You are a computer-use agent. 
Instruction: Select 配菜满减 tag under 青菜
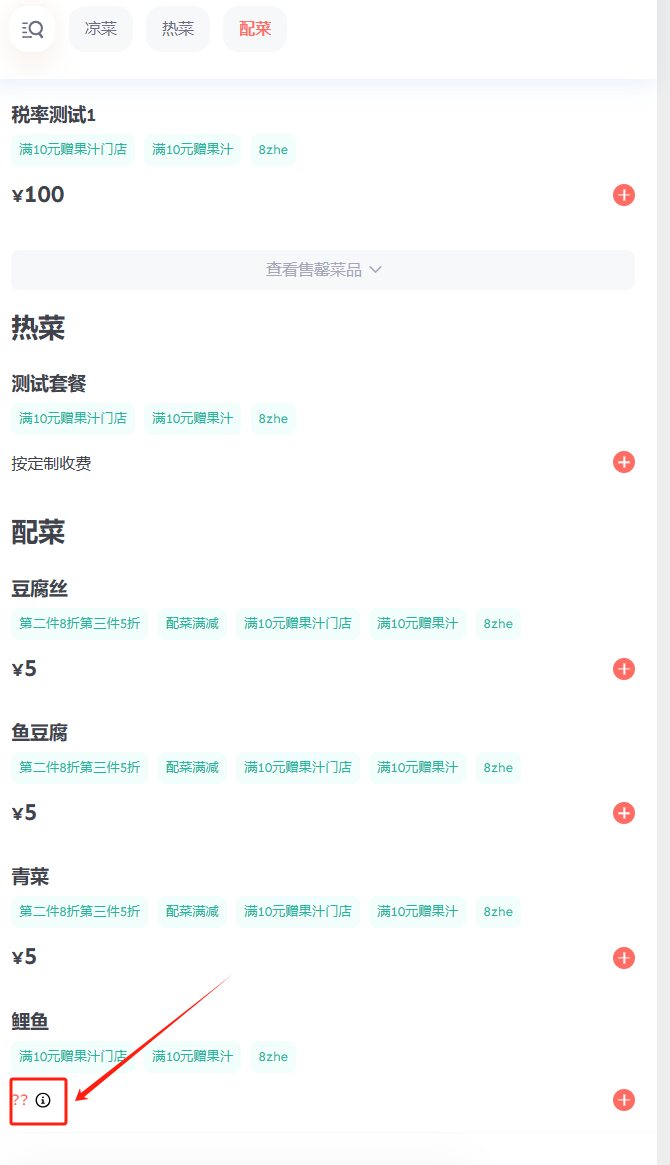tap(192, 912)
